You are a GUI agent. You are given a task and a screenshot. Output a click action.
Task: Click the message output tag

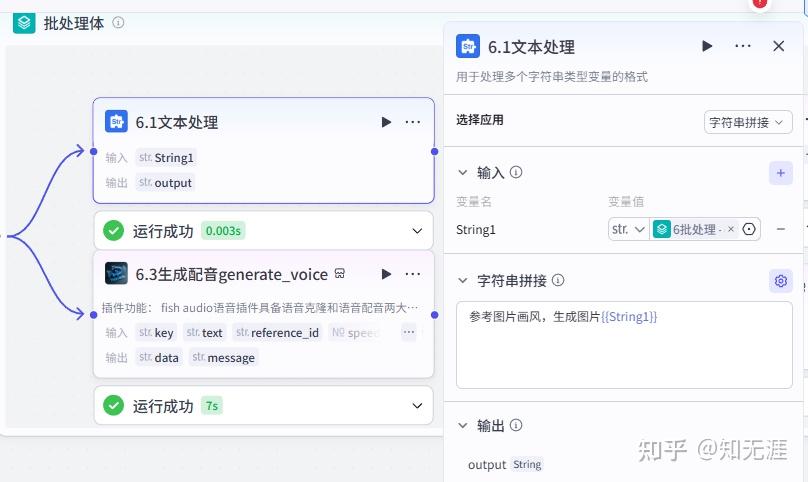(224, 357)
